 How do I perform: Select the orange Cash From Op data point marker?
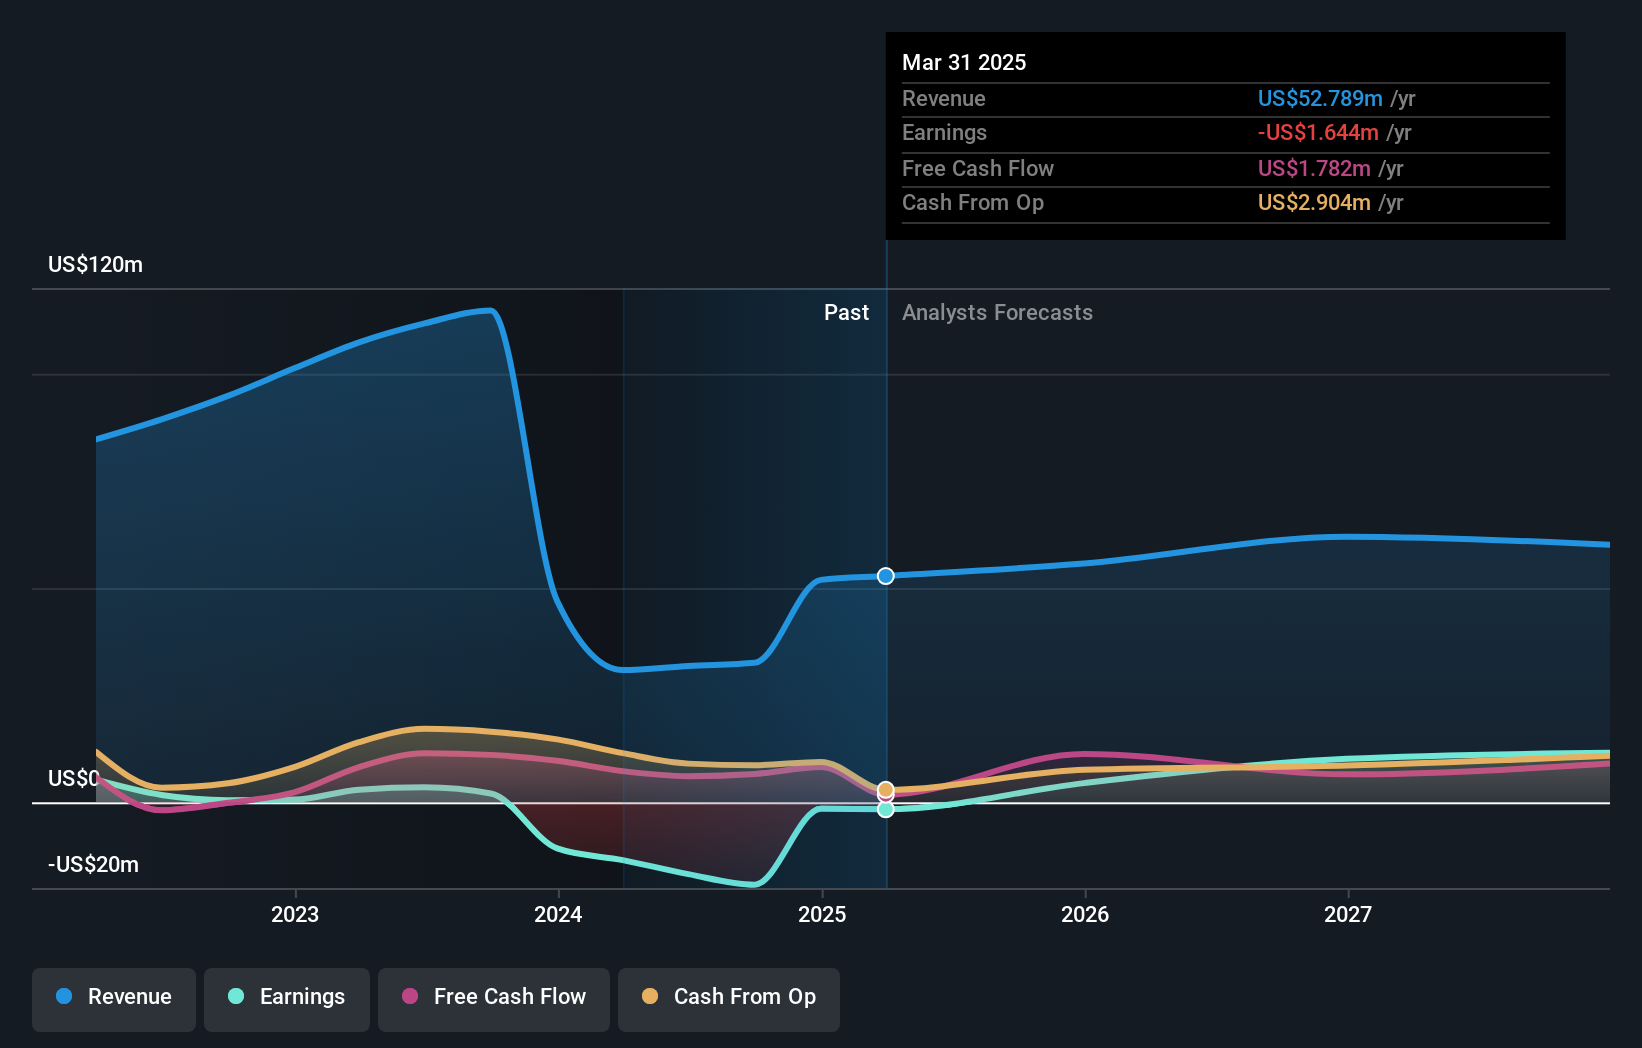(x=886, y=790)
